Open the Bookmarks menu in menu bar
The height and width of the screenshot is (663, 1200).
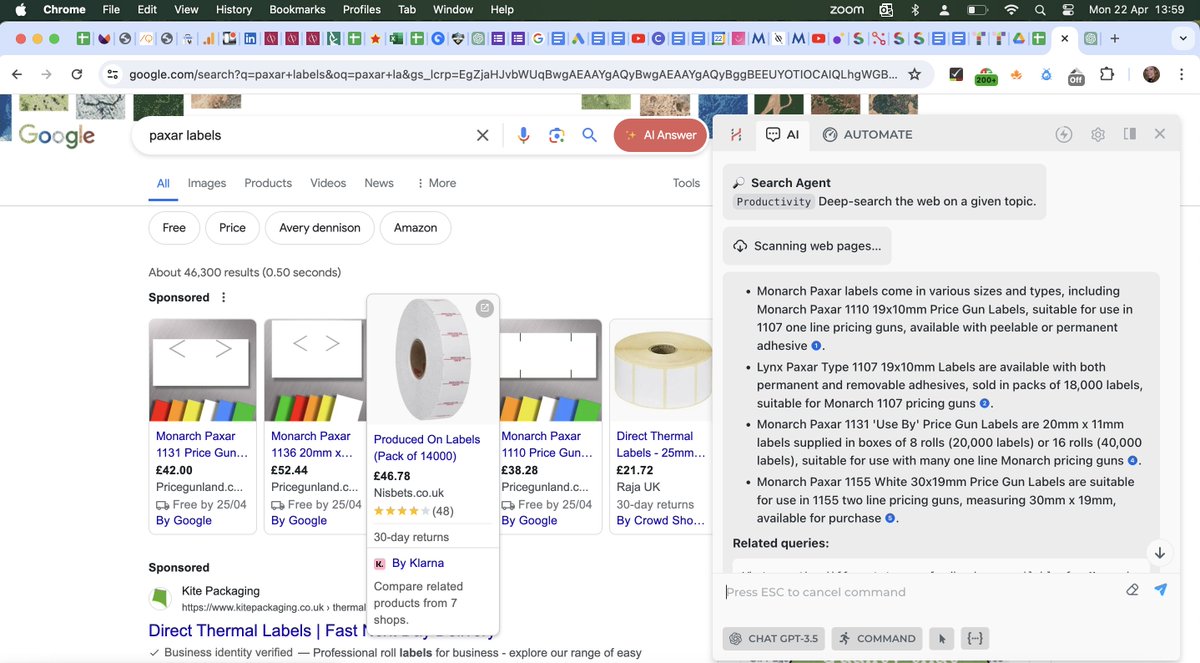pos(297,9)
